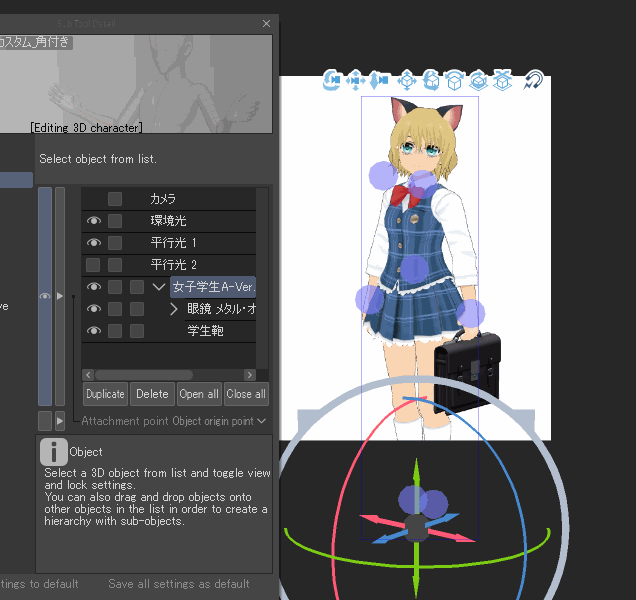Hide the 眼鏡 メタル object

click(x=94, y=308)
